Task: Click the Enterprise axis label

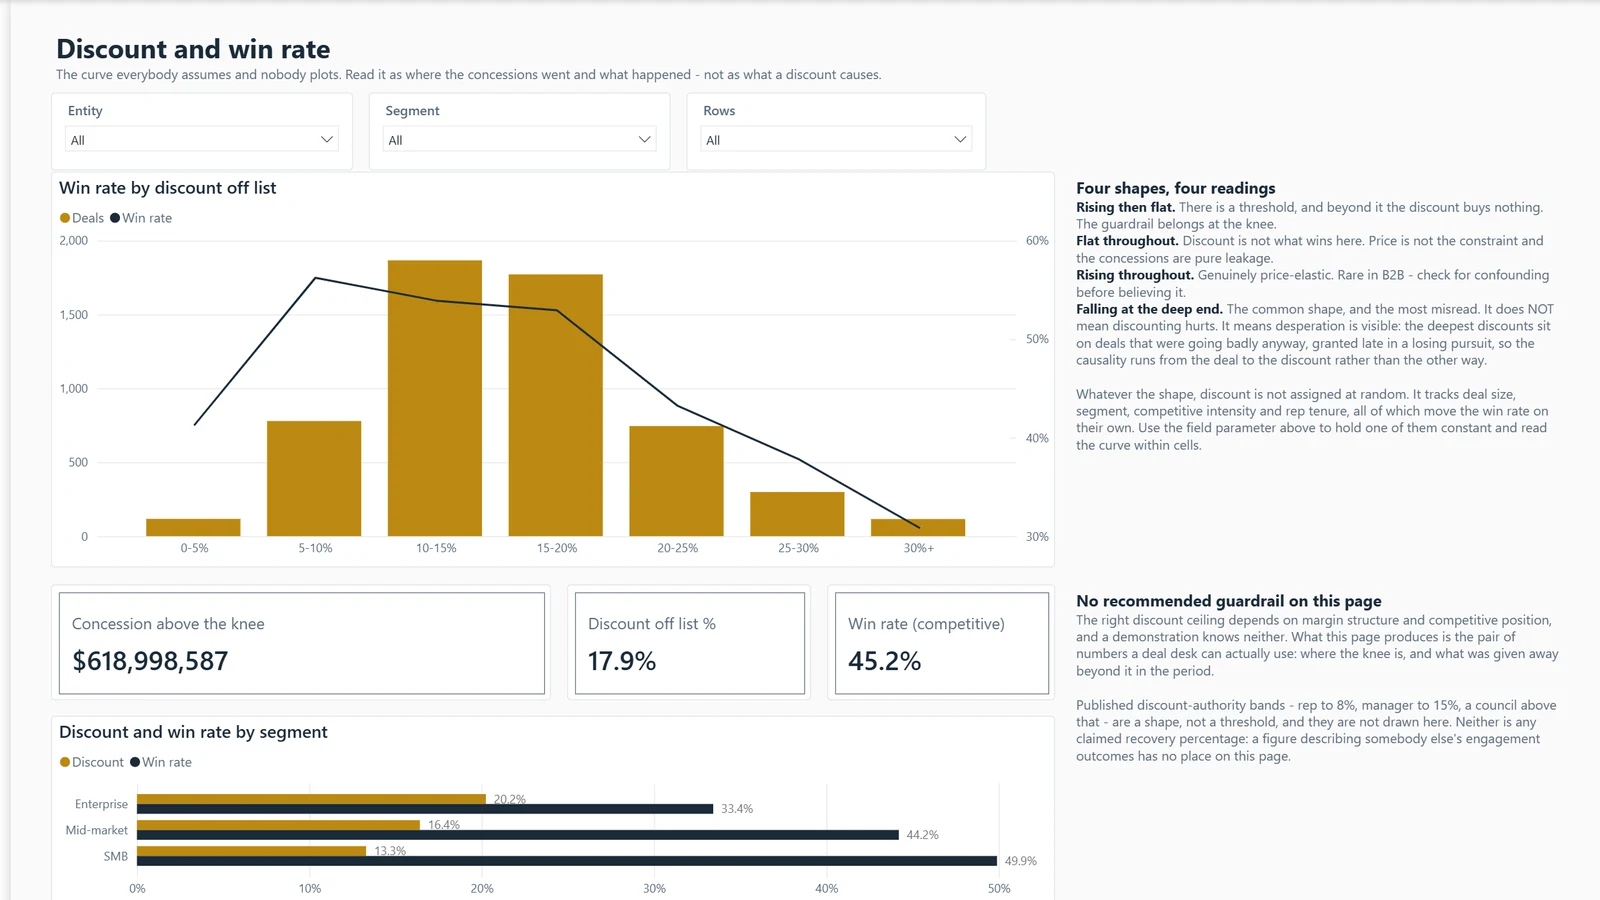Action: pos(101,804)
